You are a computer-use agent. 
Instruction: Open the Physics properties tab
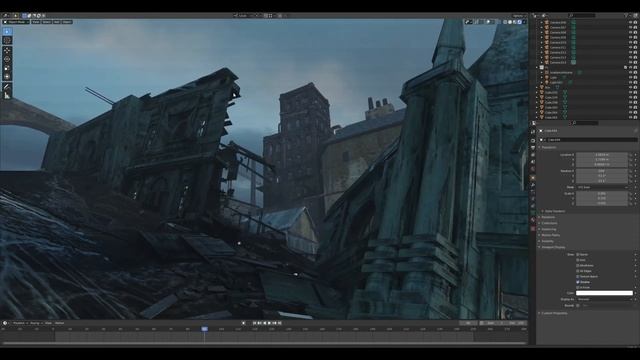coord(533,199)
